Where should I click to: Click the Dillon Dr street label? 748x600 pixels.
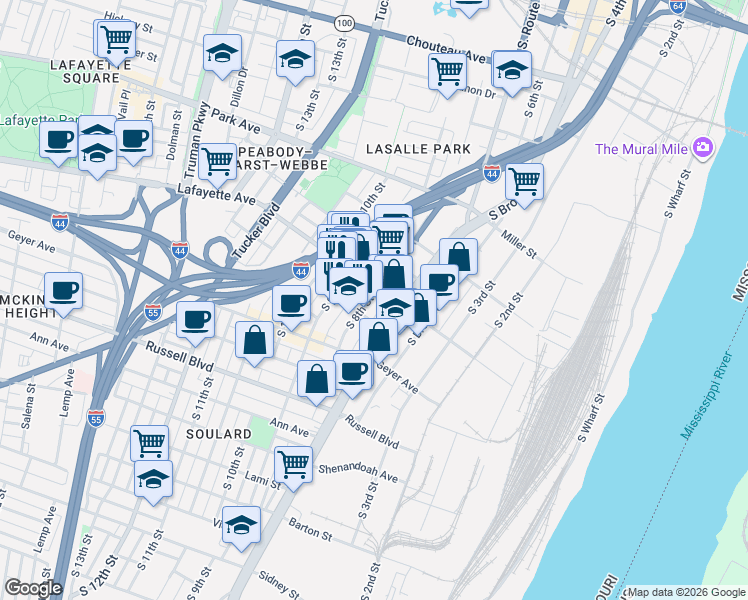pos(239,86)
